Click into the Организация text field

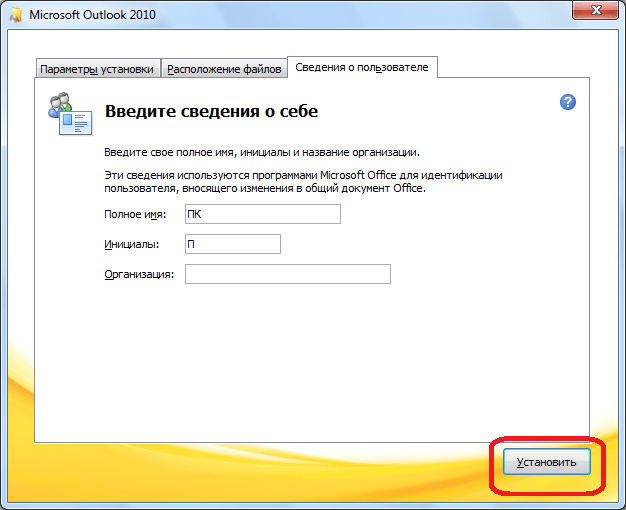tap(288, 274)
